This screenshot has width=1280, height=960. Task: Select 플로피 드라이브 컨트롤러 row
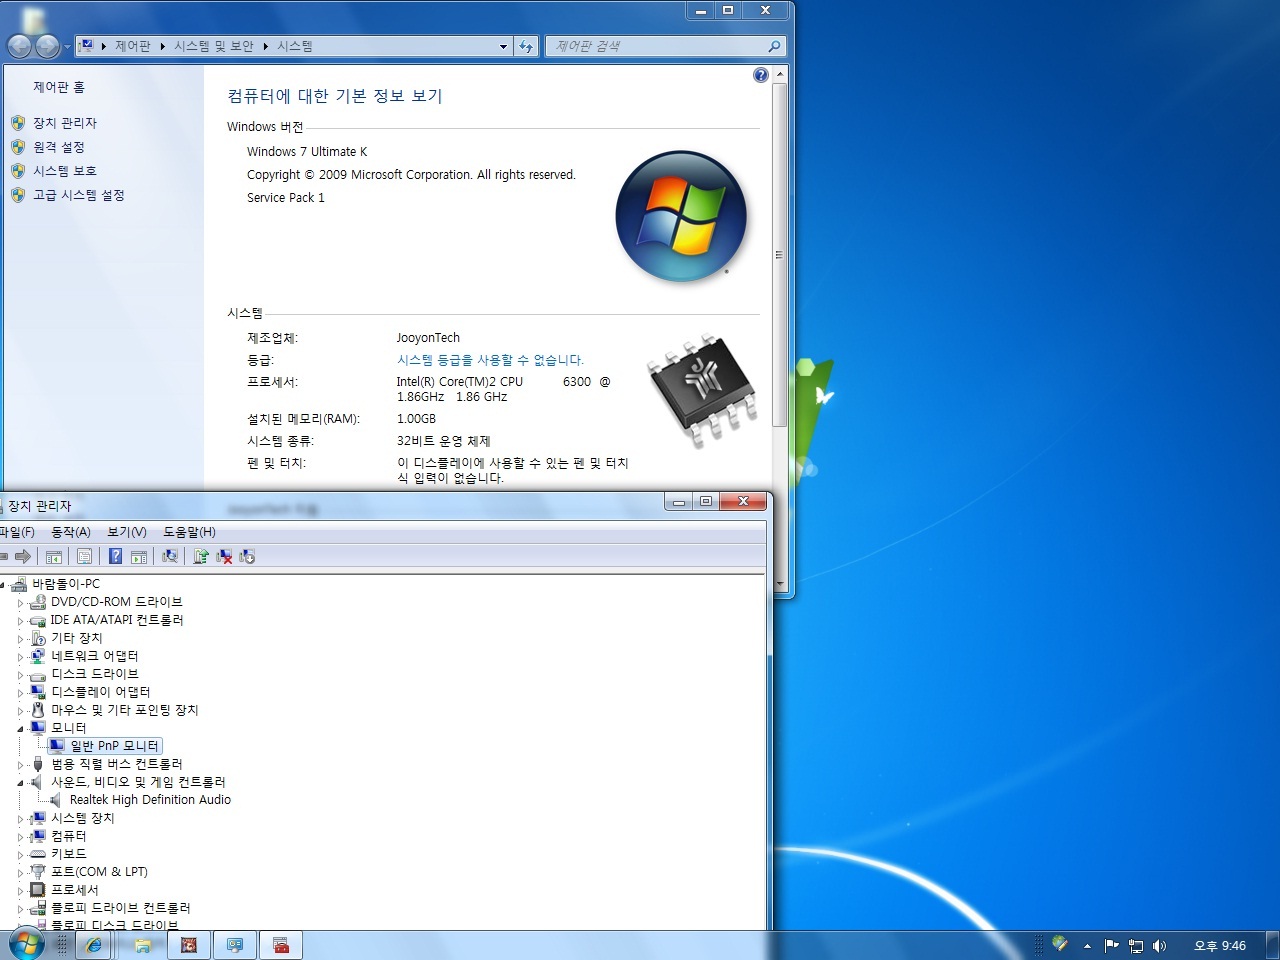click(x=121, y=908)
